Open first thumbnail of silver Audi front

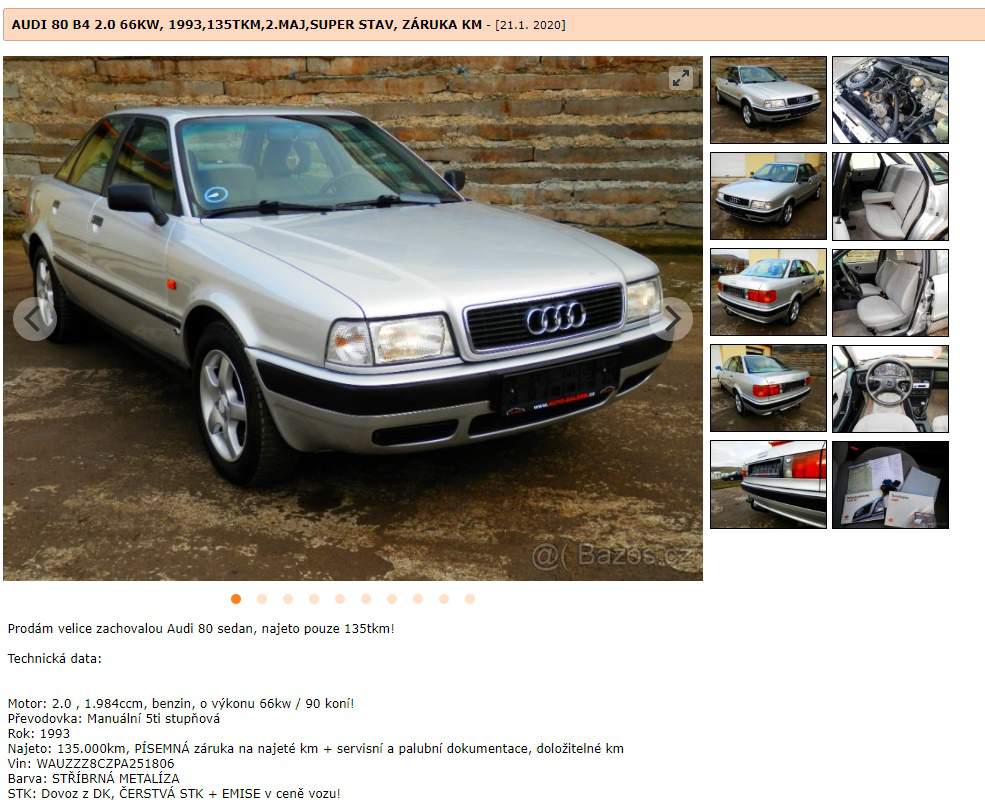coord(768,100)
